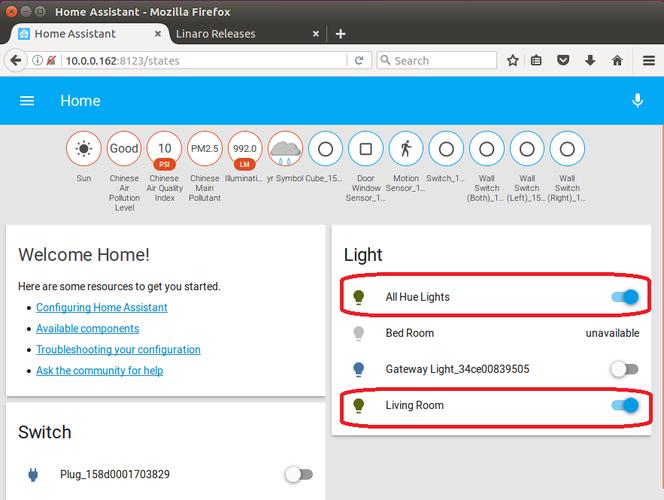The width and height of the screenshot is (664, 500).
Task: Click the Firefox Search box
Action: (x=437, y=61)
